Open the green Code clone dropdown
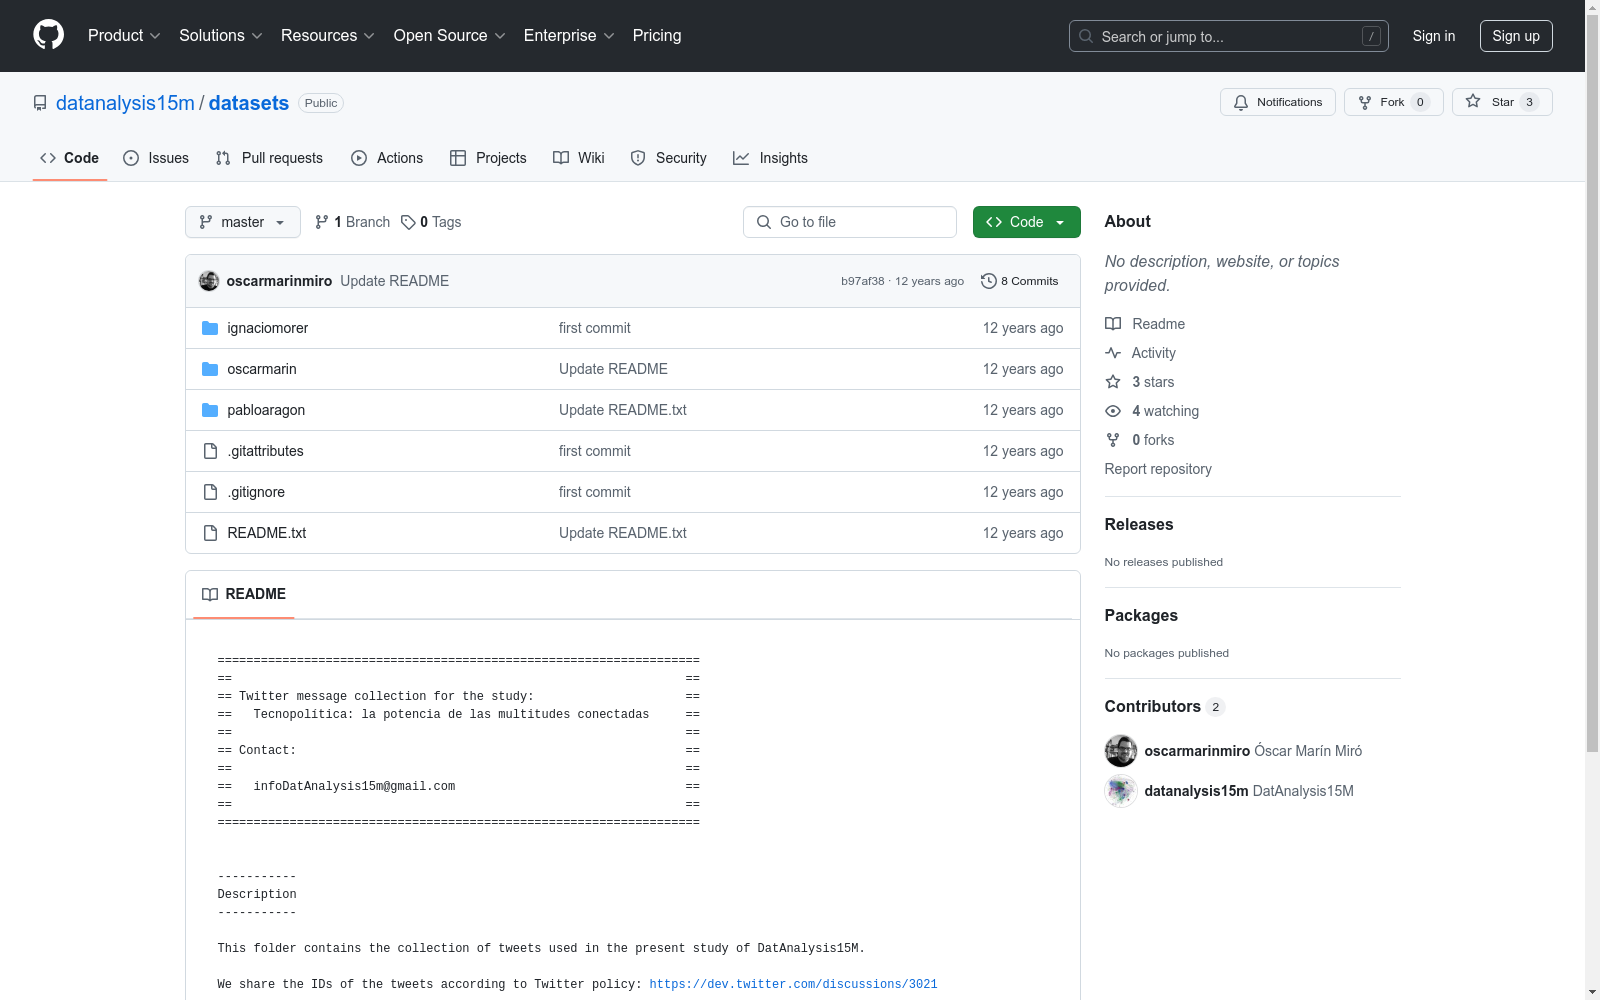The height and width of the screenshot is (1000, 1600). tap(1026, 222)
